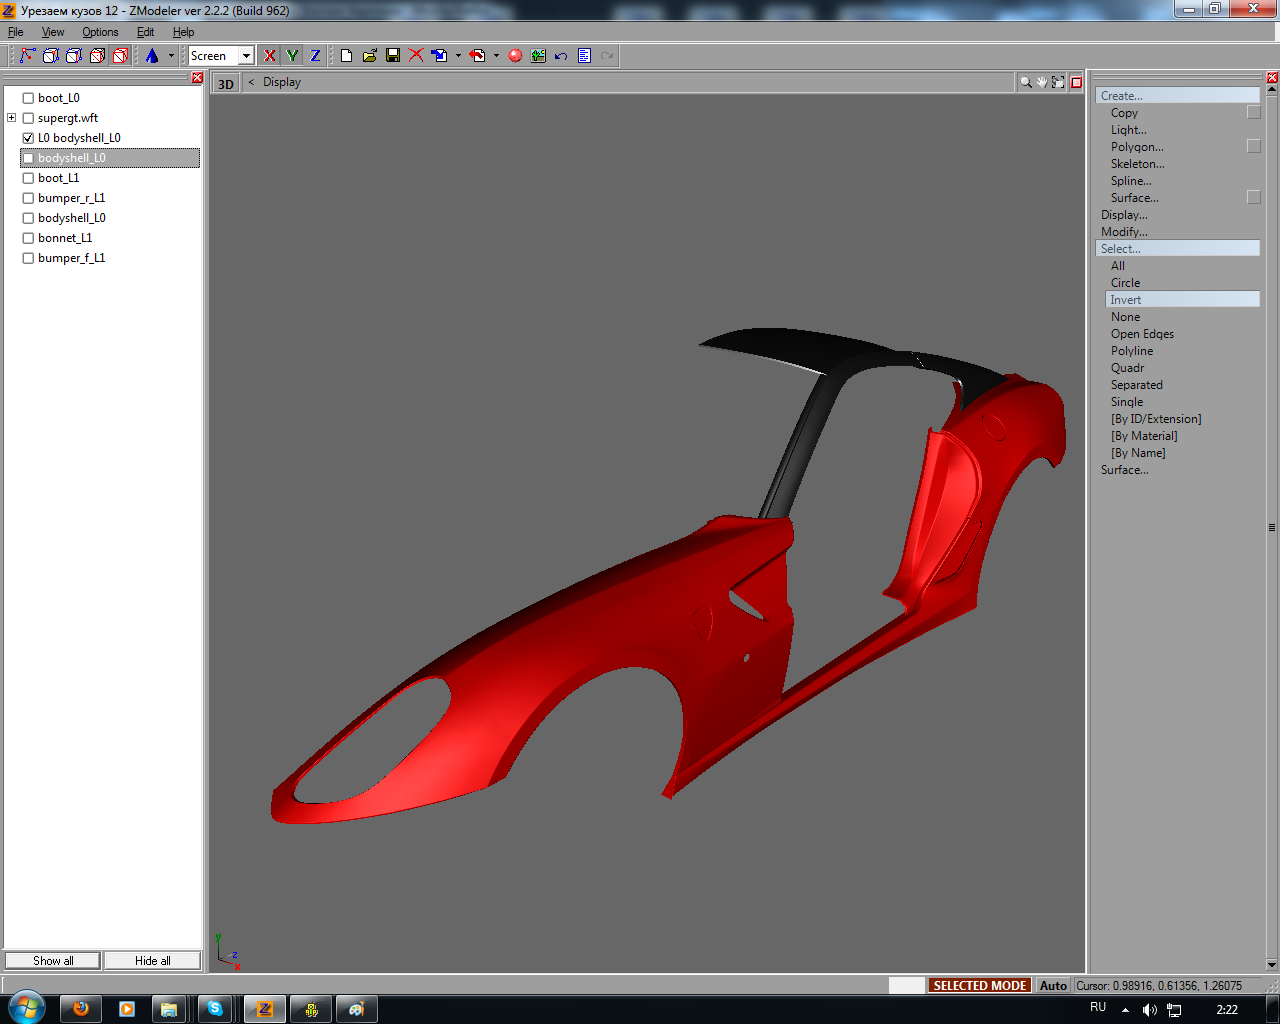Click the zoom magnifier in viewport

(x=1025, y=83)
